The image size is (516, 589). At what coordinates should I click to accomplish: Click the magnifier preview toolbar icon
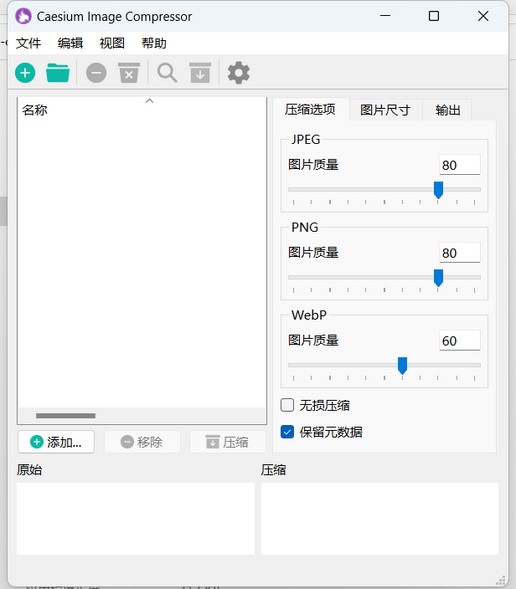pos(167,73)
